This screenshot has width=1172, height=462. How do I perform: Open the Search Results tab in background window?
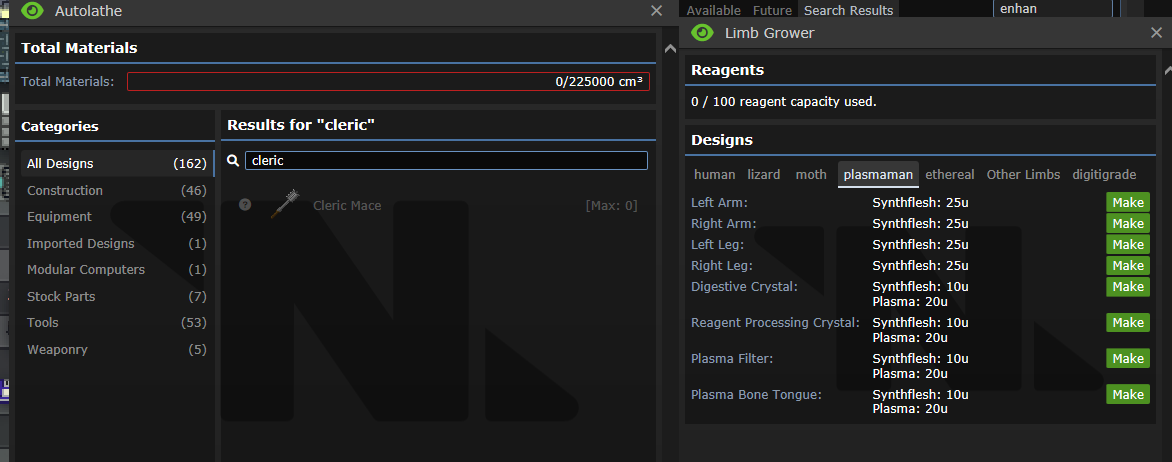pos(848,10)
